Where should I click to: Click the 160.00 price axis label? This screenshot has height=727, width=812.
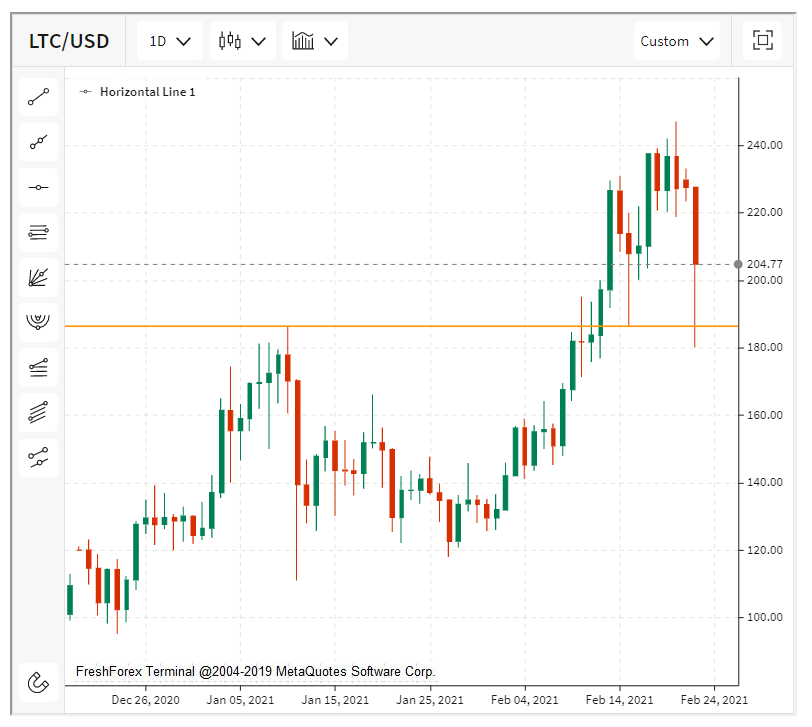[764, 415]
